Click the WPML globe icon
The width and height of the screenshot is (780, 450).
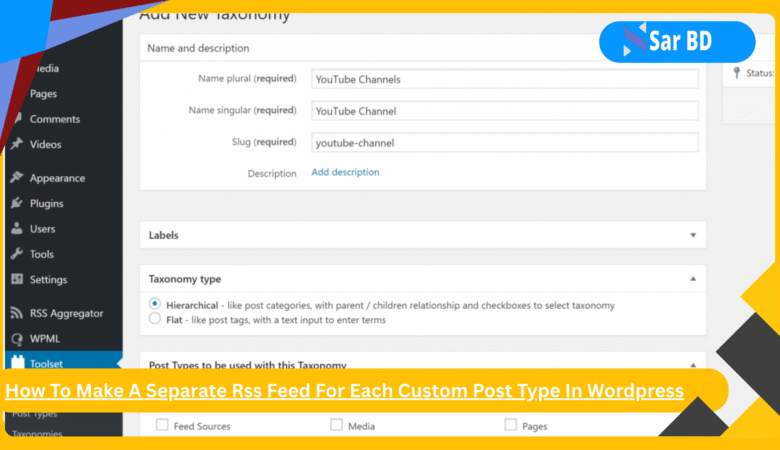[x=17, y=339]
